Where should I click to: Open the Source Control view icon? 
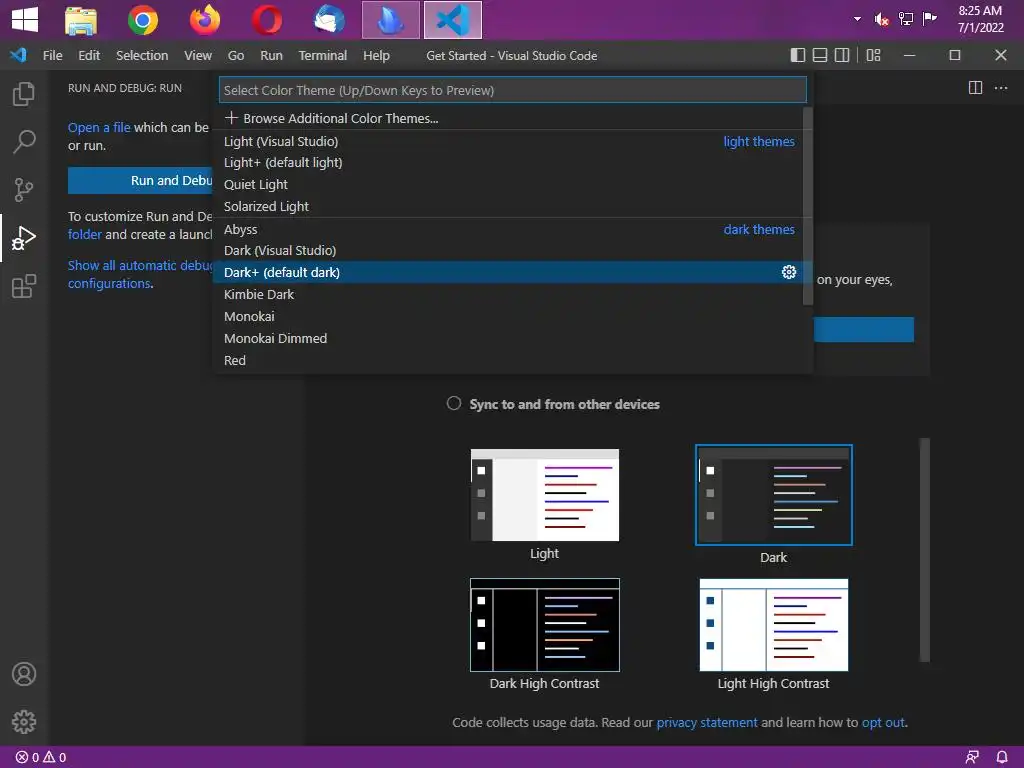[24, 189]
